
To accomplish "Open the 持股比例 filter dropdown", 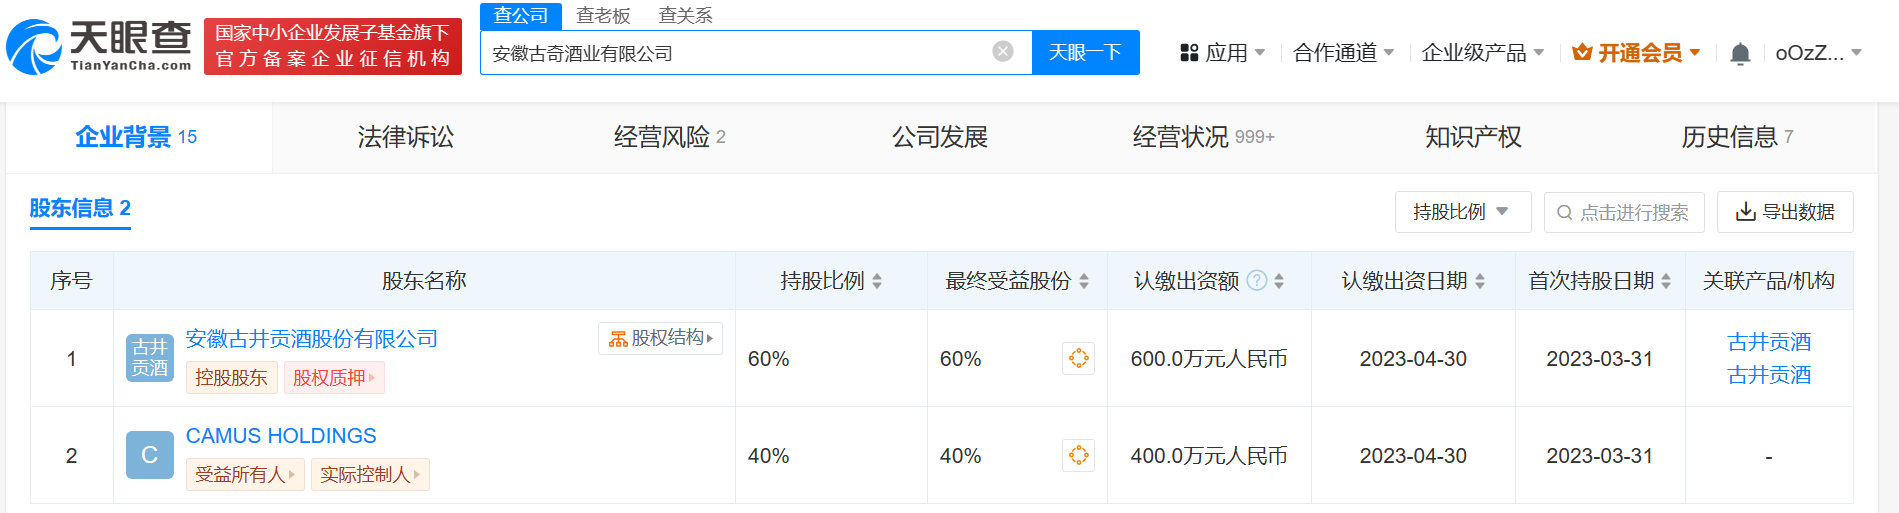I will [x=1463, y=212].
